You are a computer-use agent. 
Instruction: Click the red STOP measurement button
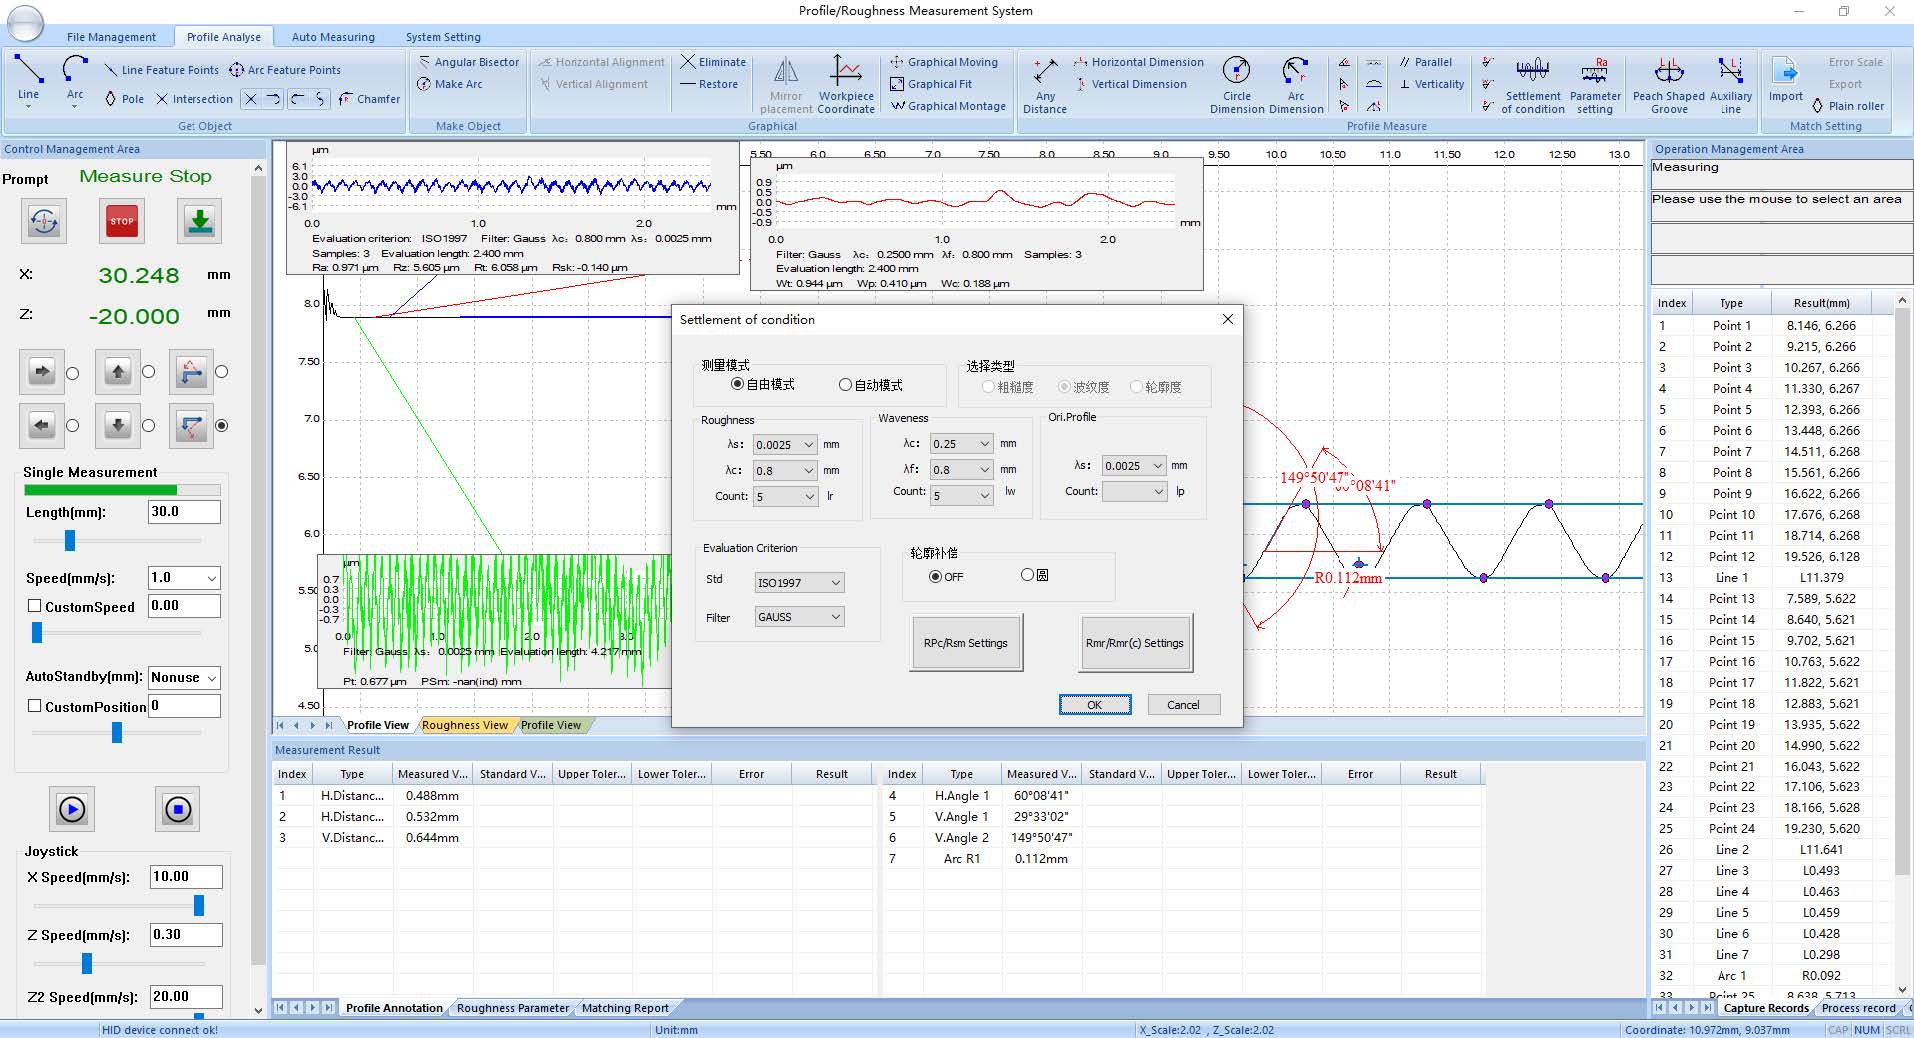click(122, 221)
